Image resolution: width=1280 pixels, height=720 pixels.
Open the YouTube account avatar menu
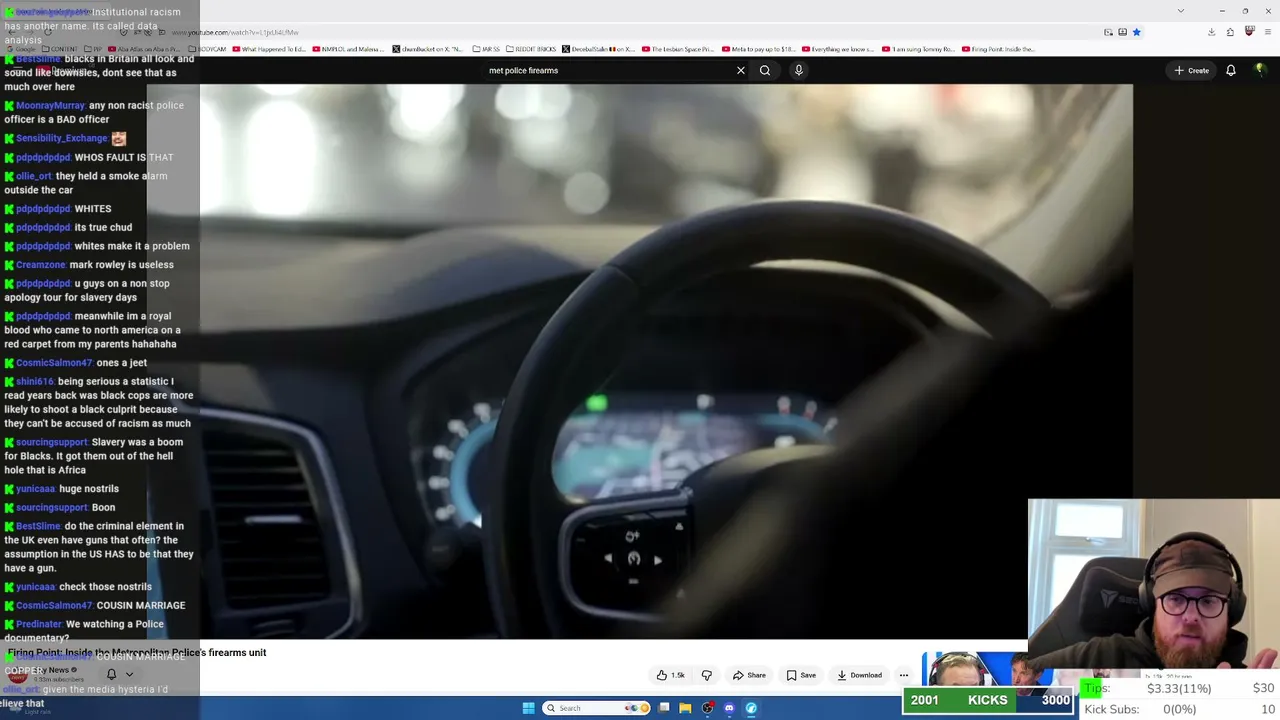click(x=1260, y=70)
